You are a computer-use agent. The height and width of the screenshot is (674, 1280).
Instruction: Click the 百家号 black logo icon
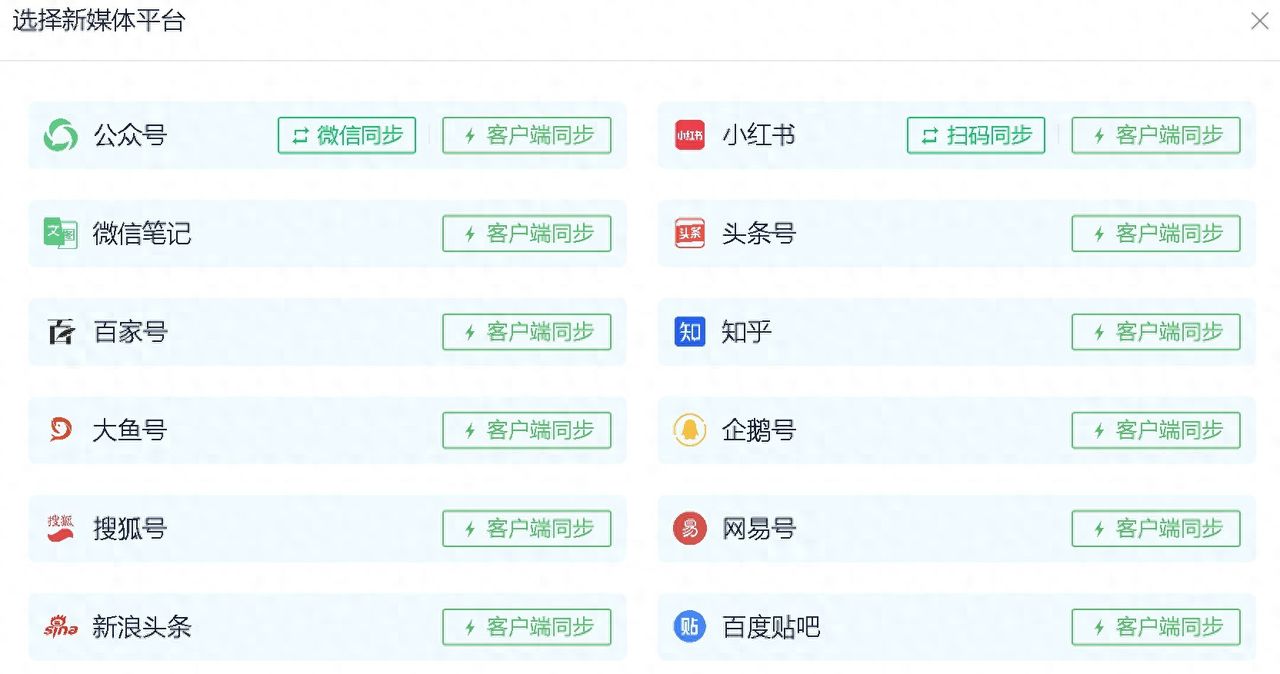(61, 332)
